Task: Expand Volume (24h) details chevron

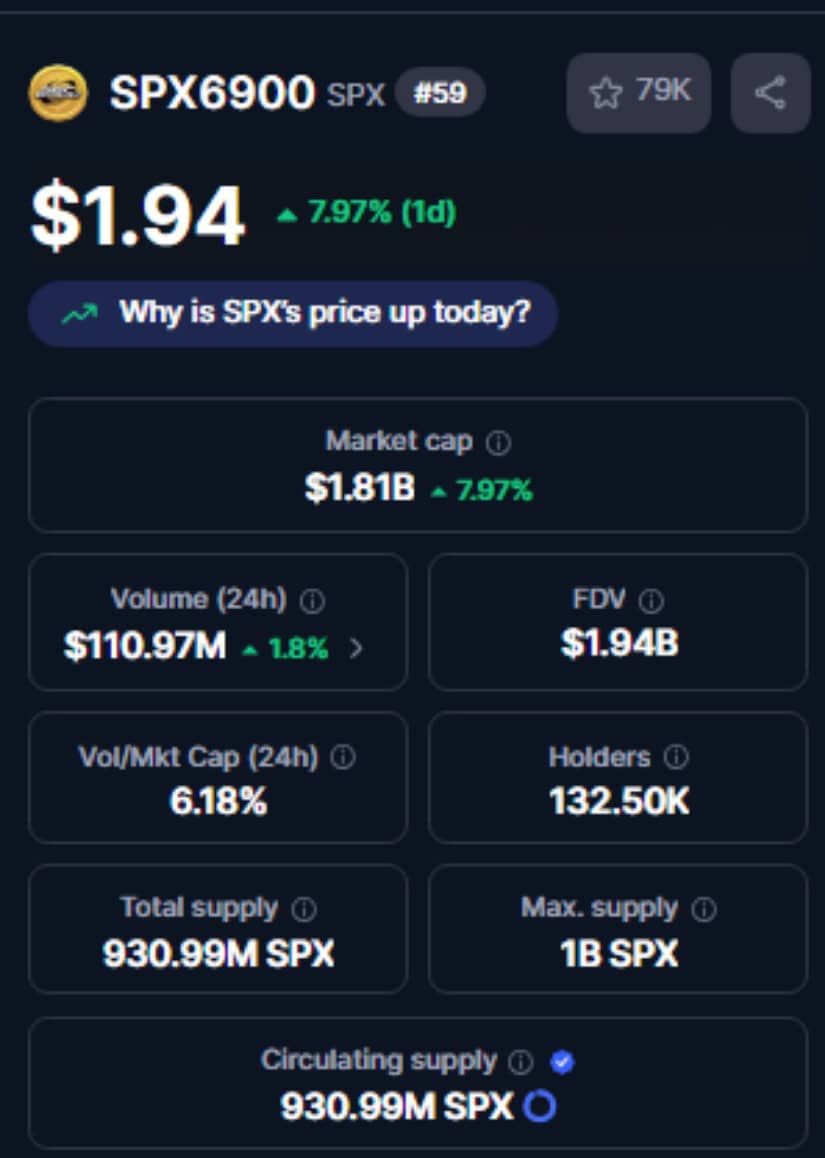Action: (357, 648)
